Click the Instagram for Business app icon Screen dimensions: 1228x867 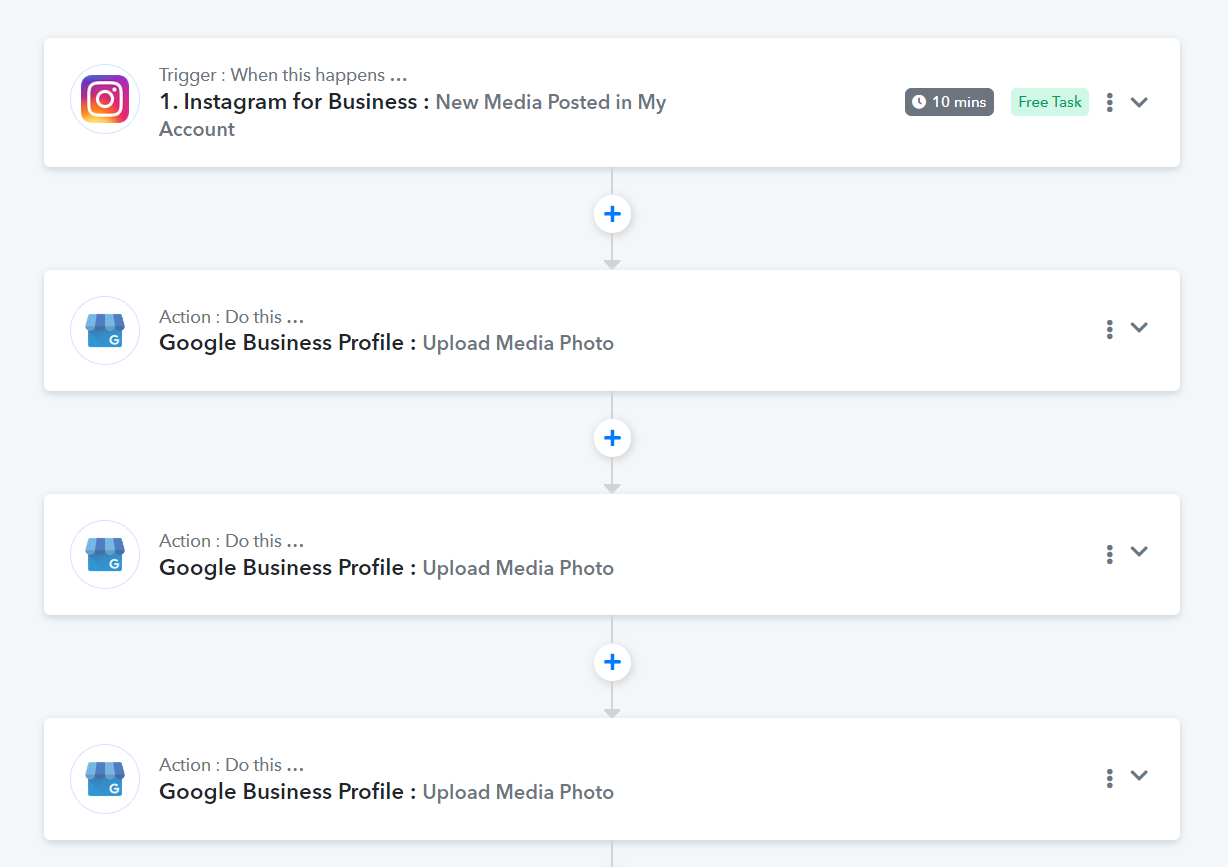[105, 99]
